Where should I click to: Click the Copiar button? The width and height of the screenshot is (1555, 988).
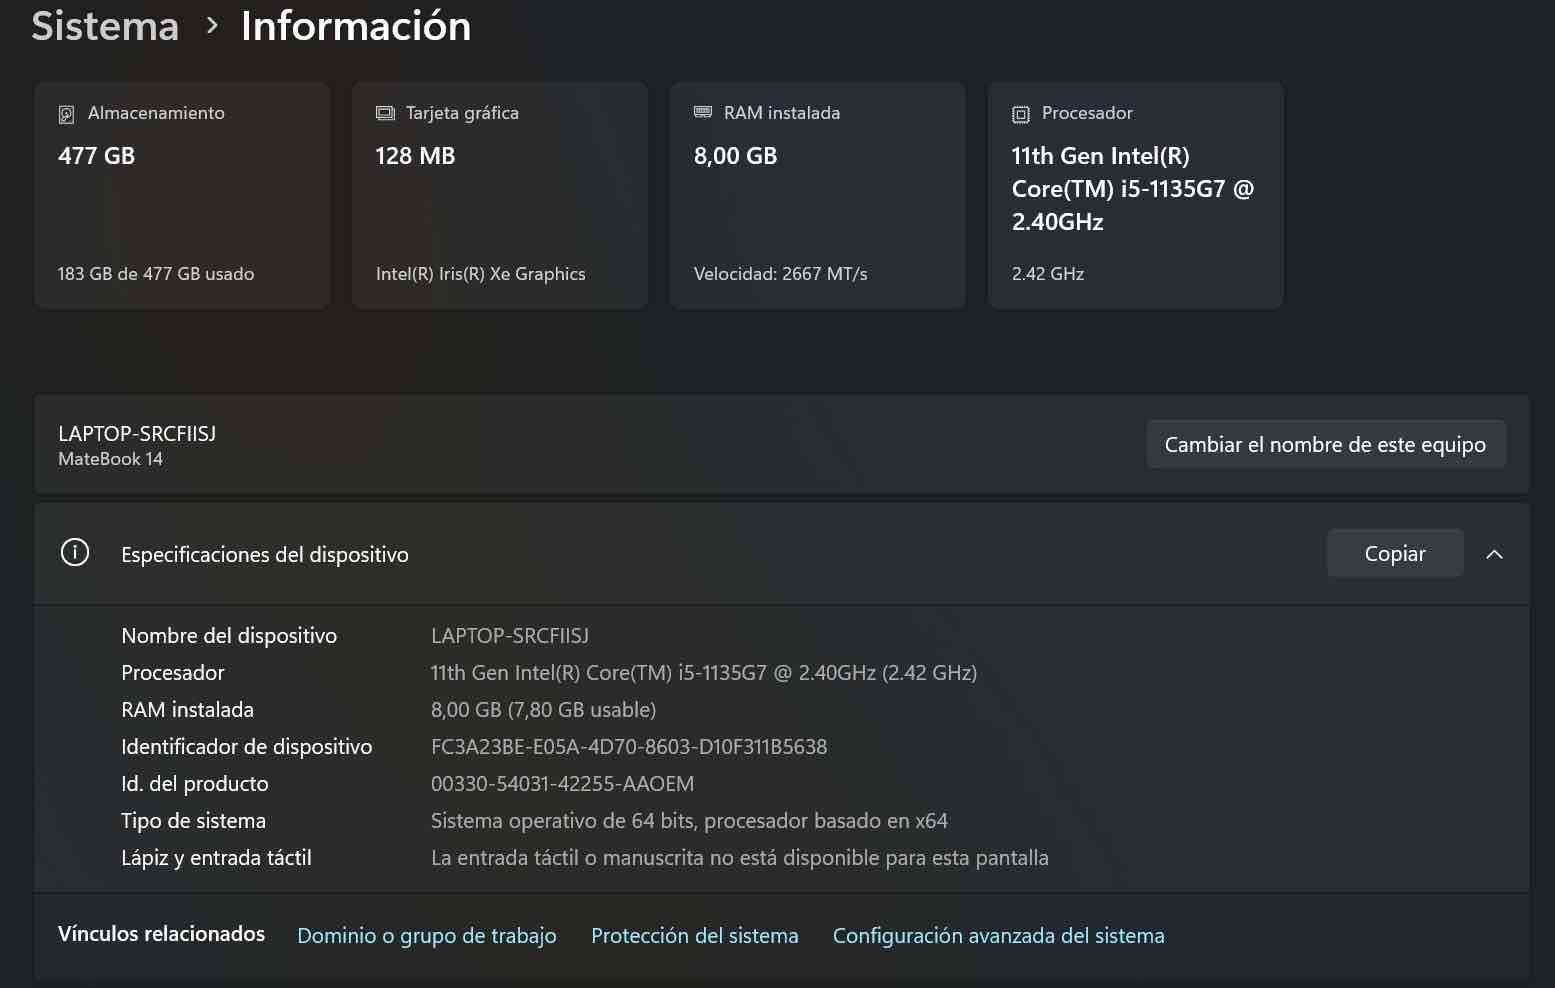[x=1394, y=552]
